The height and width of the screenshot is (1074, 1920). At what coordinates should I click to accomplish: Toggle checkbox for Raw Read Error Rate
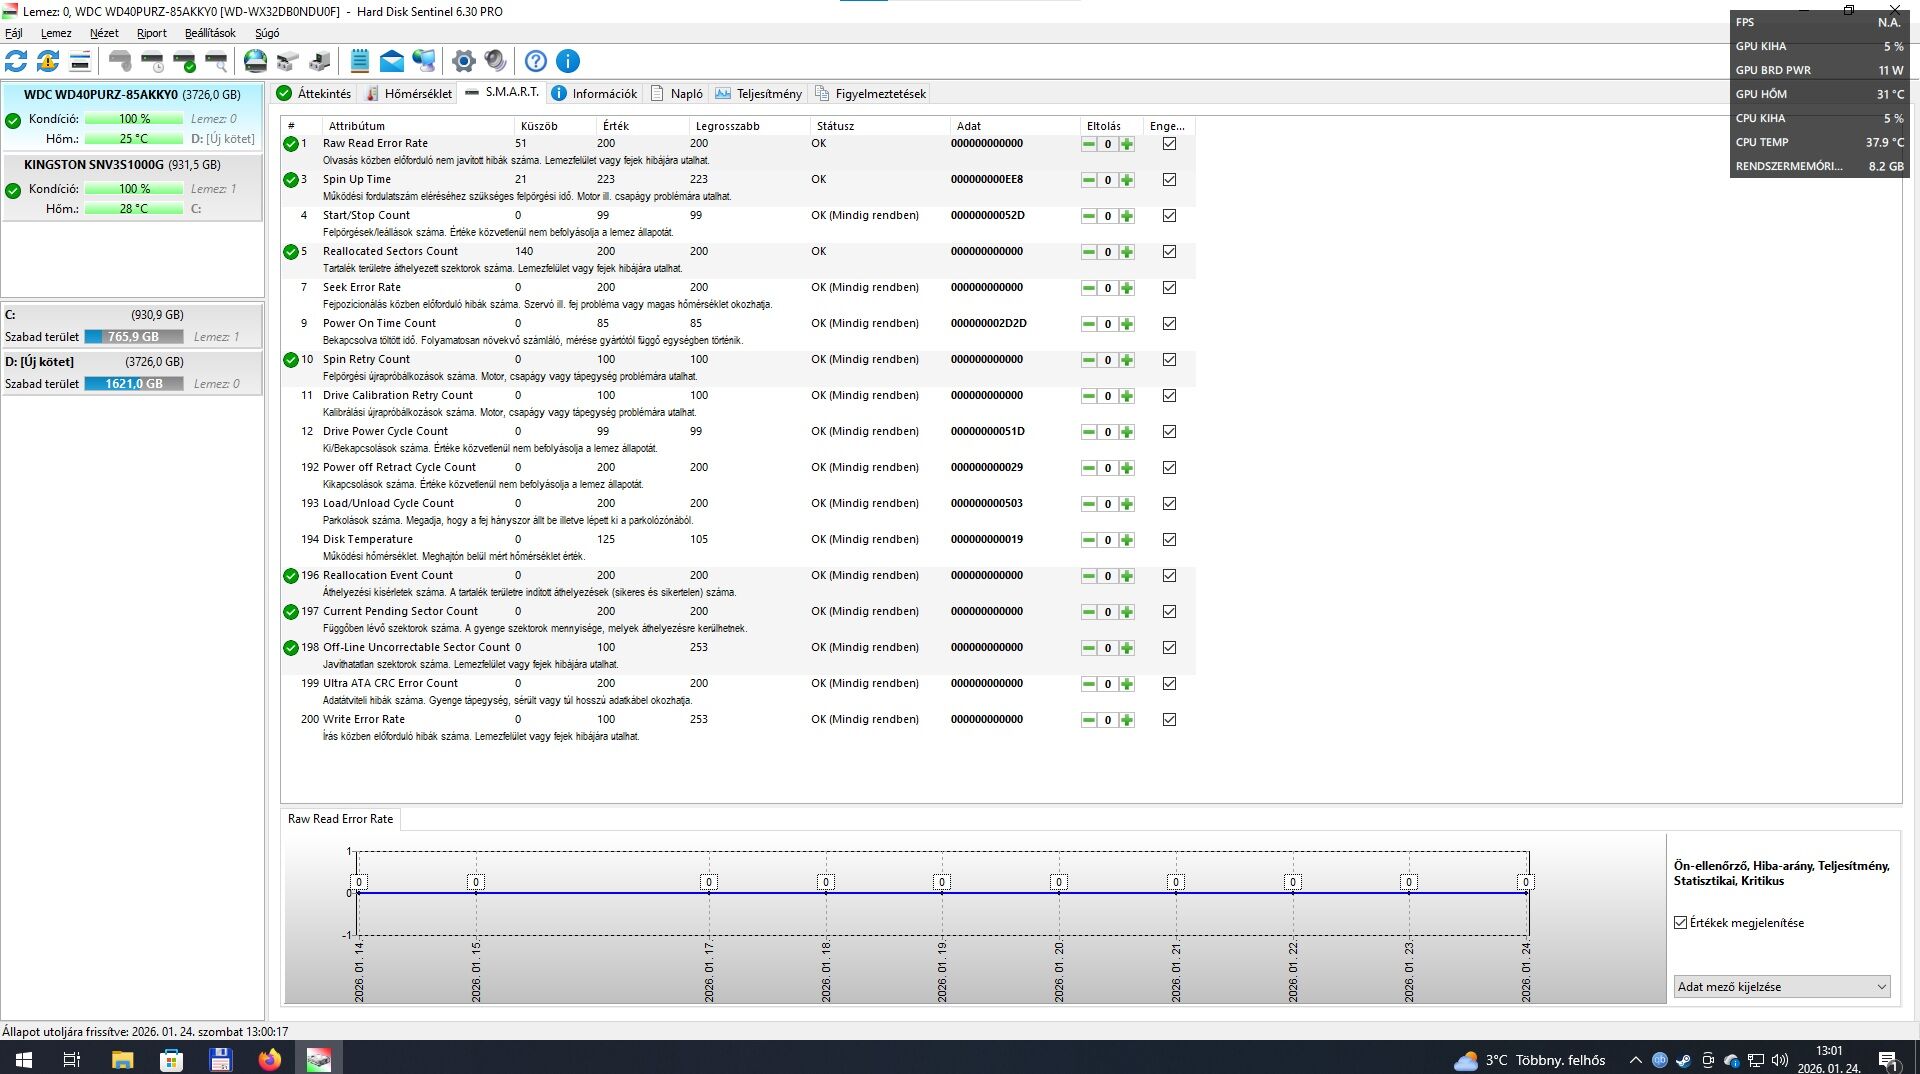[1169, 144]
